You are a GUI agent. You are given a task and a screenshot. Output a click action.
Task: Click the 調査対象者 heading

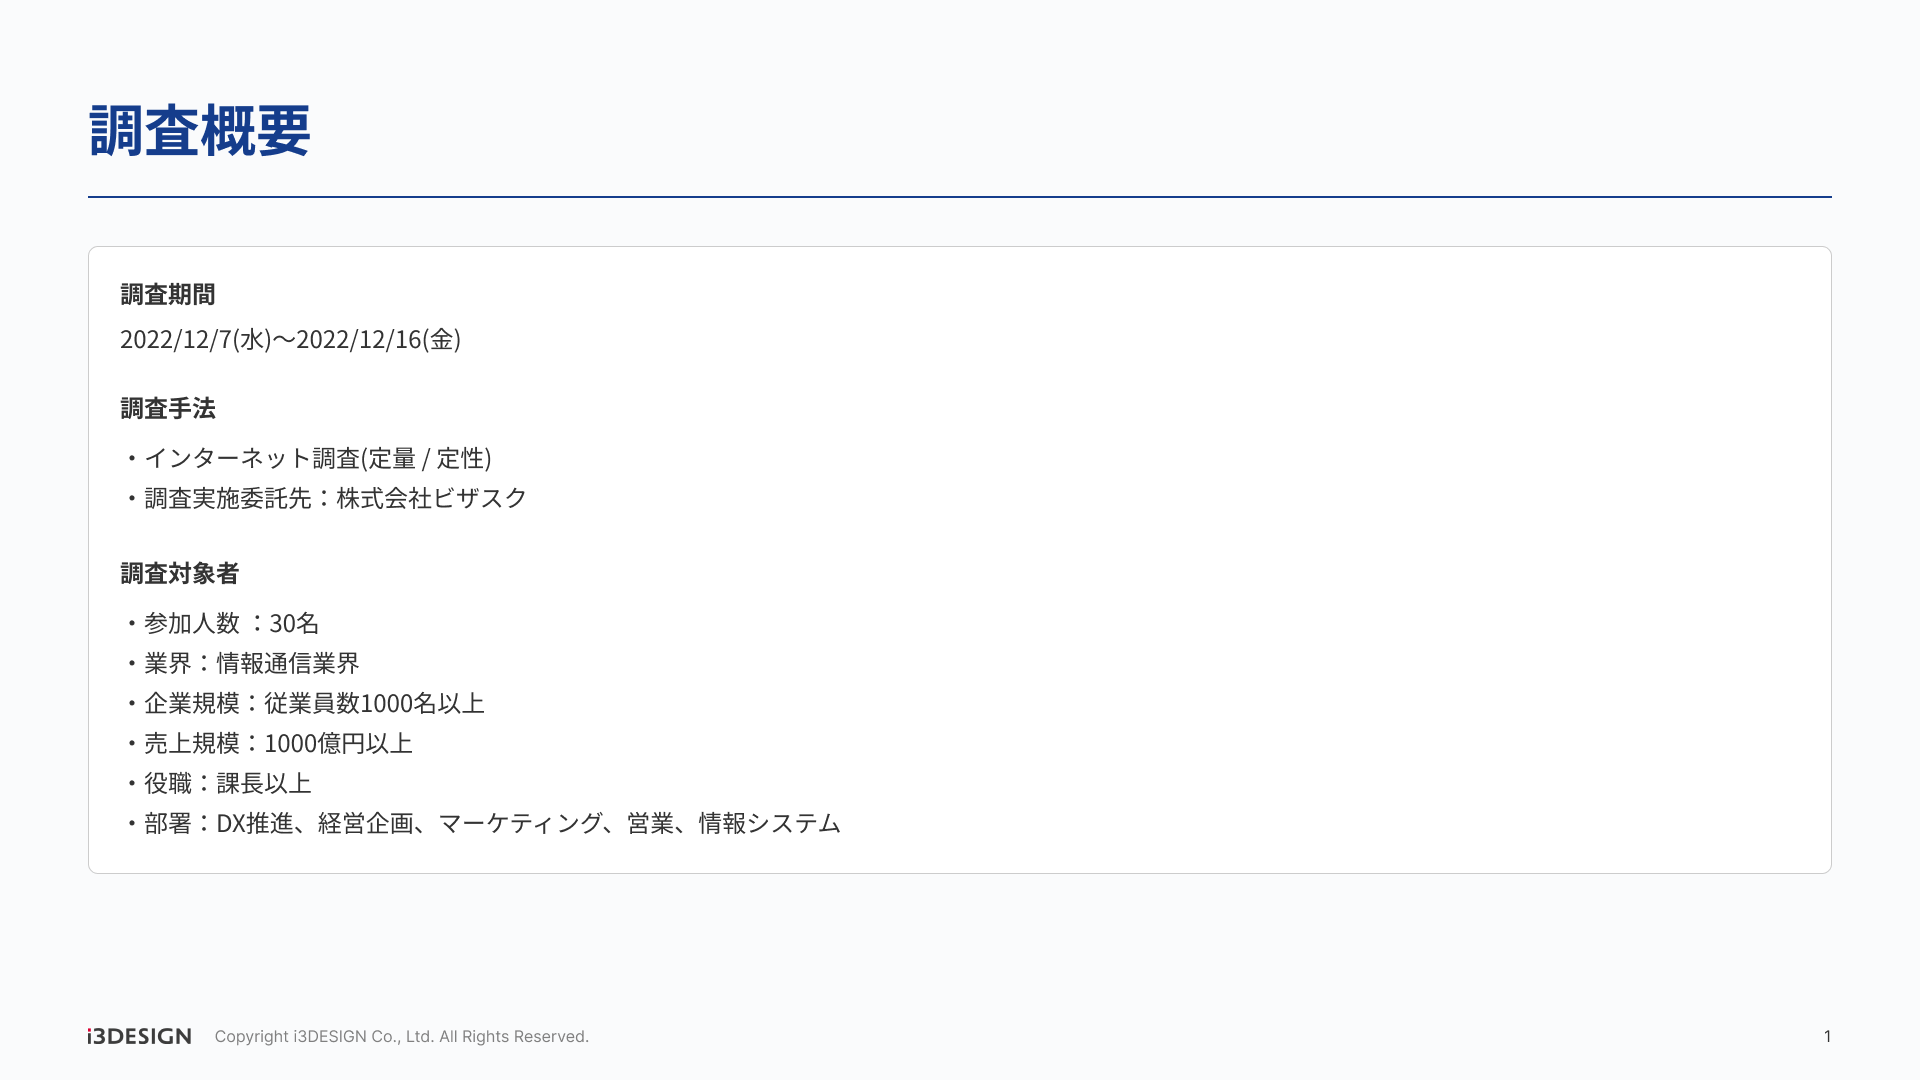[x=180, y=574]
